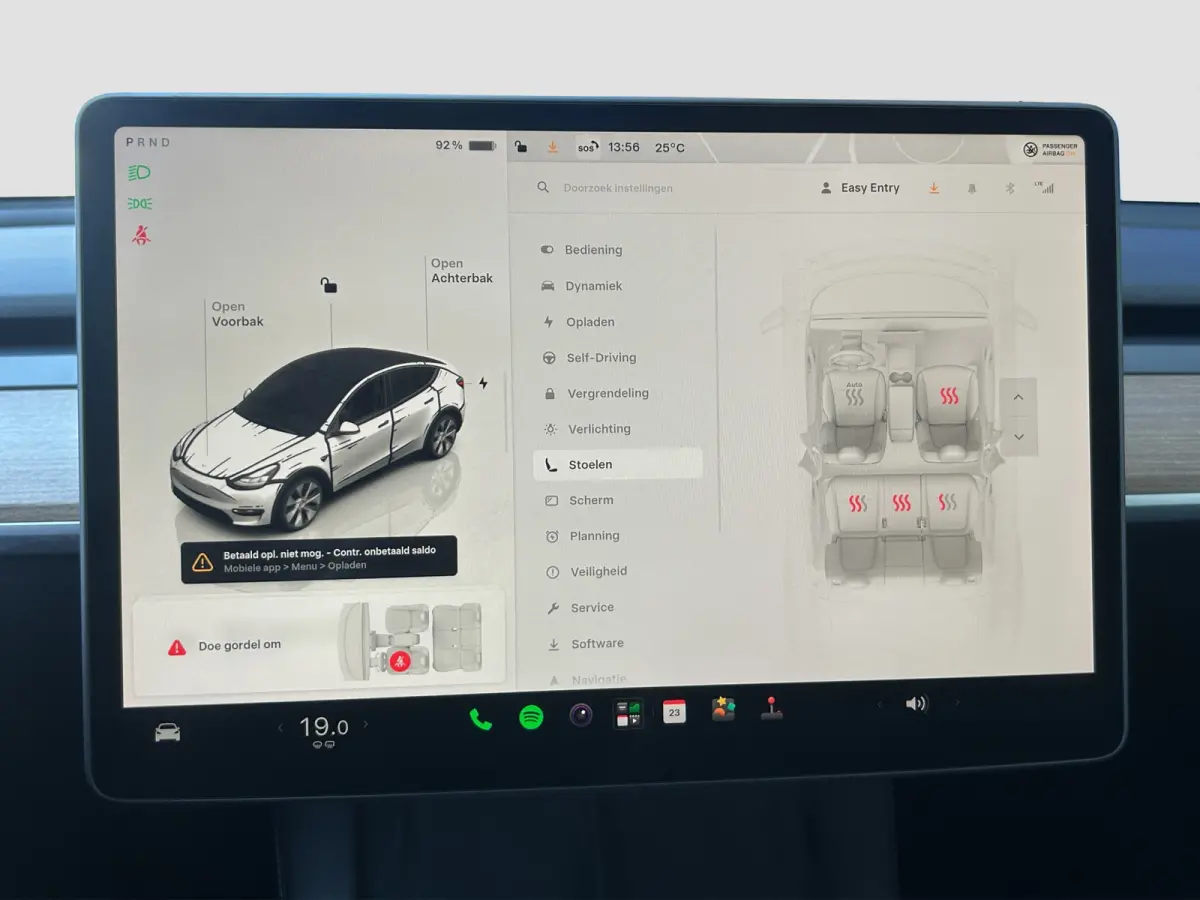The width and height of the screenshot is (1200, 900).
Task: Tap the Doe gordel om warning card
Action: click(319, 643)
